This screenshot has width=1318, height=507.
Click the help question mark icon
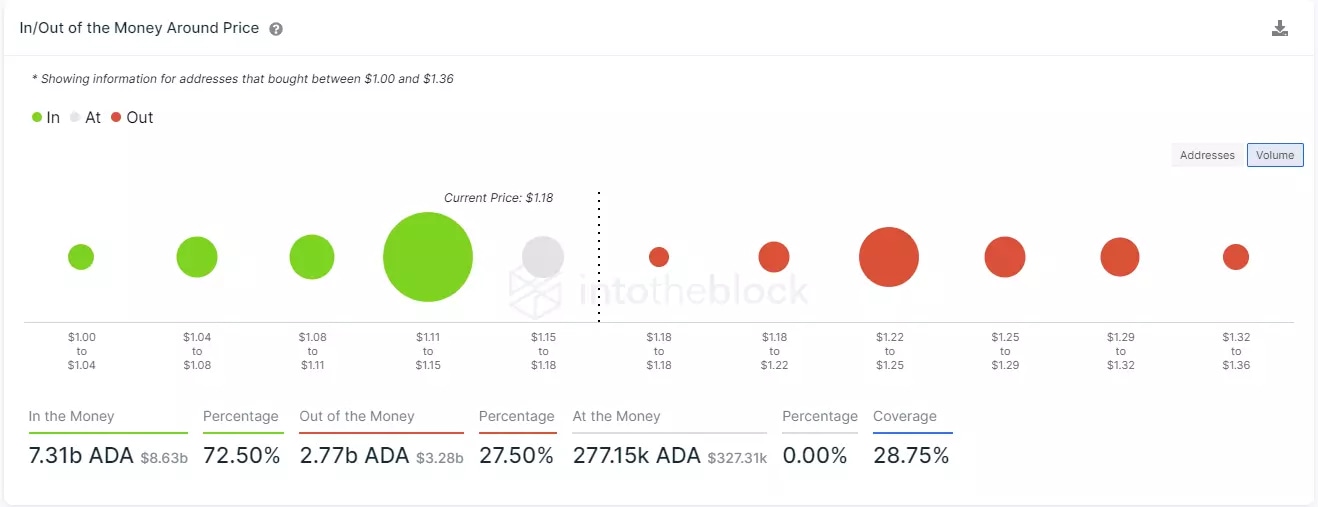click(x=276, y=29)
